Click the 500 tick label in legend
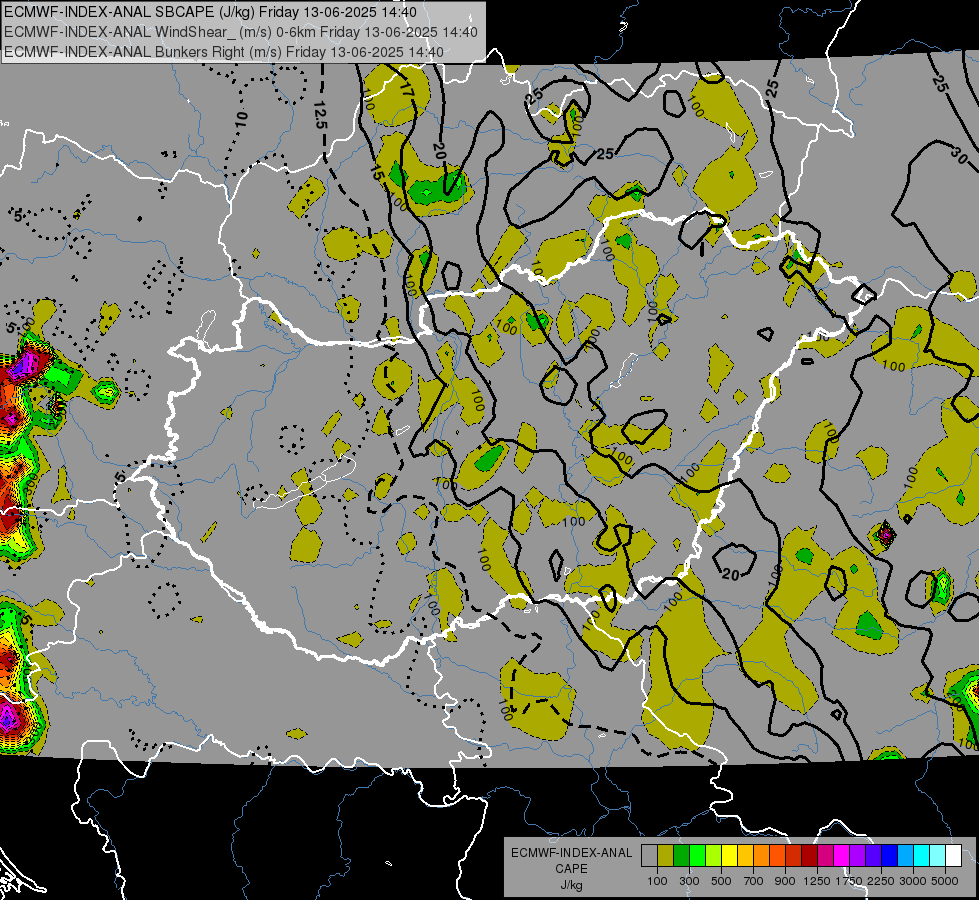Screen dimensions: 979x900 (x=721, y=881)
